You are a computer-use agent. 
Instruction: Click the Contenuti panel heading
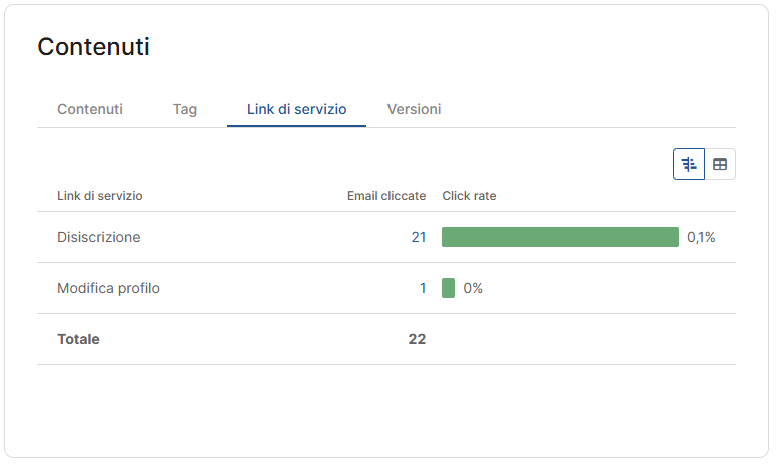coord(94,47)
